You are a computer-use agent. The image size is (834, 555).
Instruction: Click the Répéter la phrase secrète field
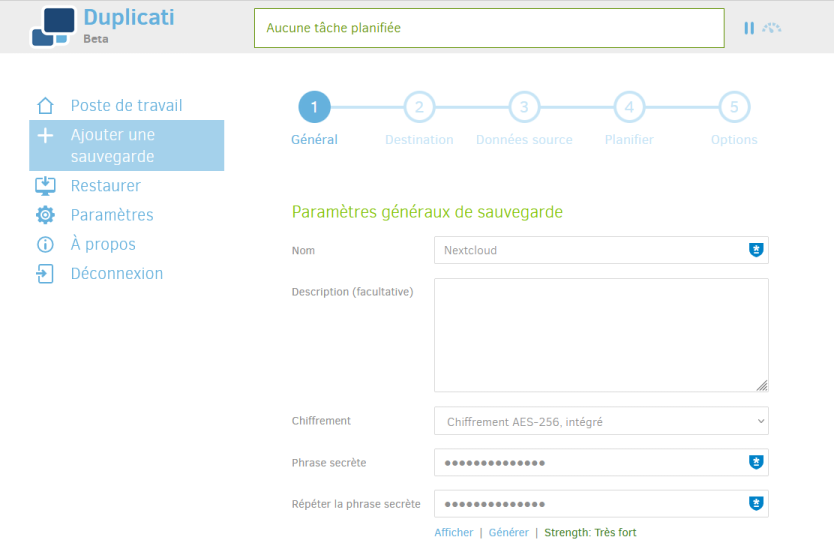point(601,504)
